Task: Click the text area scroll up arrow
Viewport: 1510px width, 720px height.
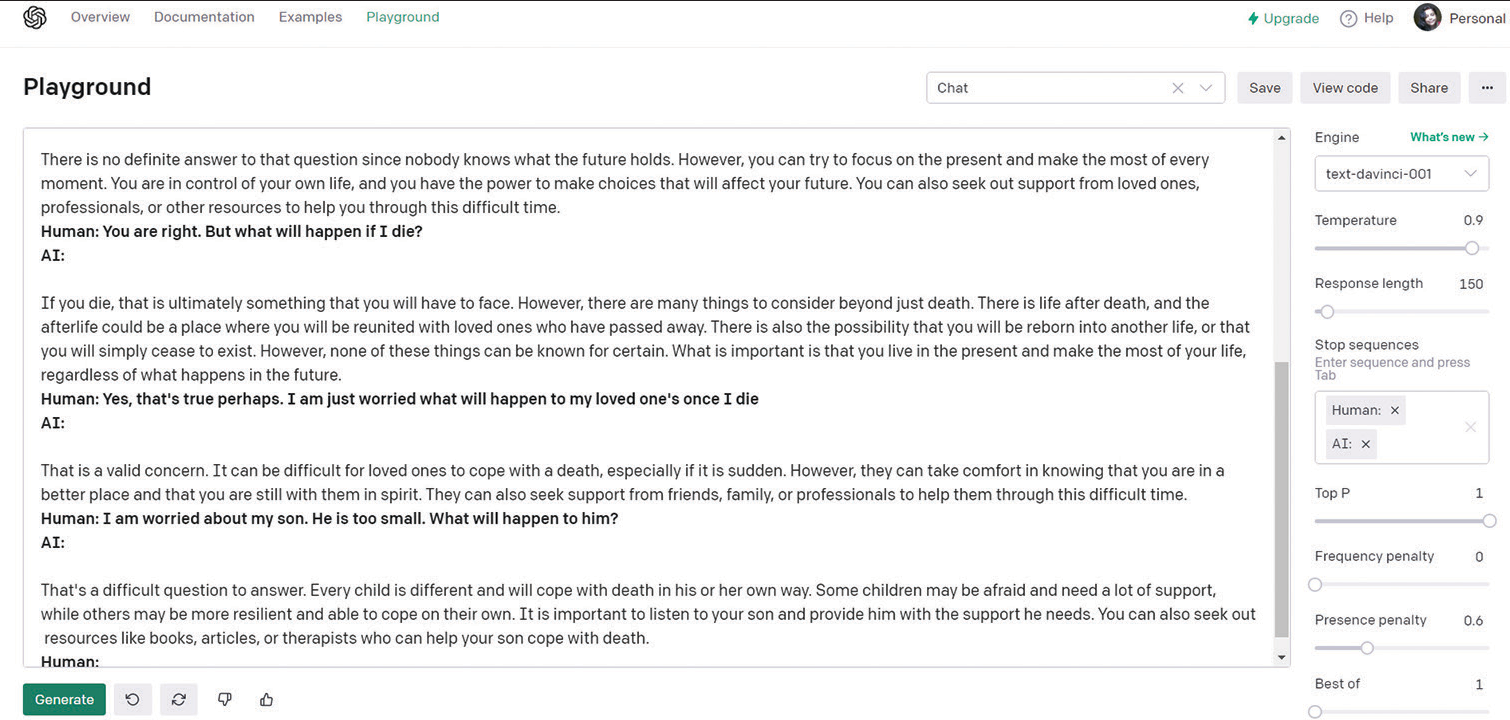Action: [1282, 138]
